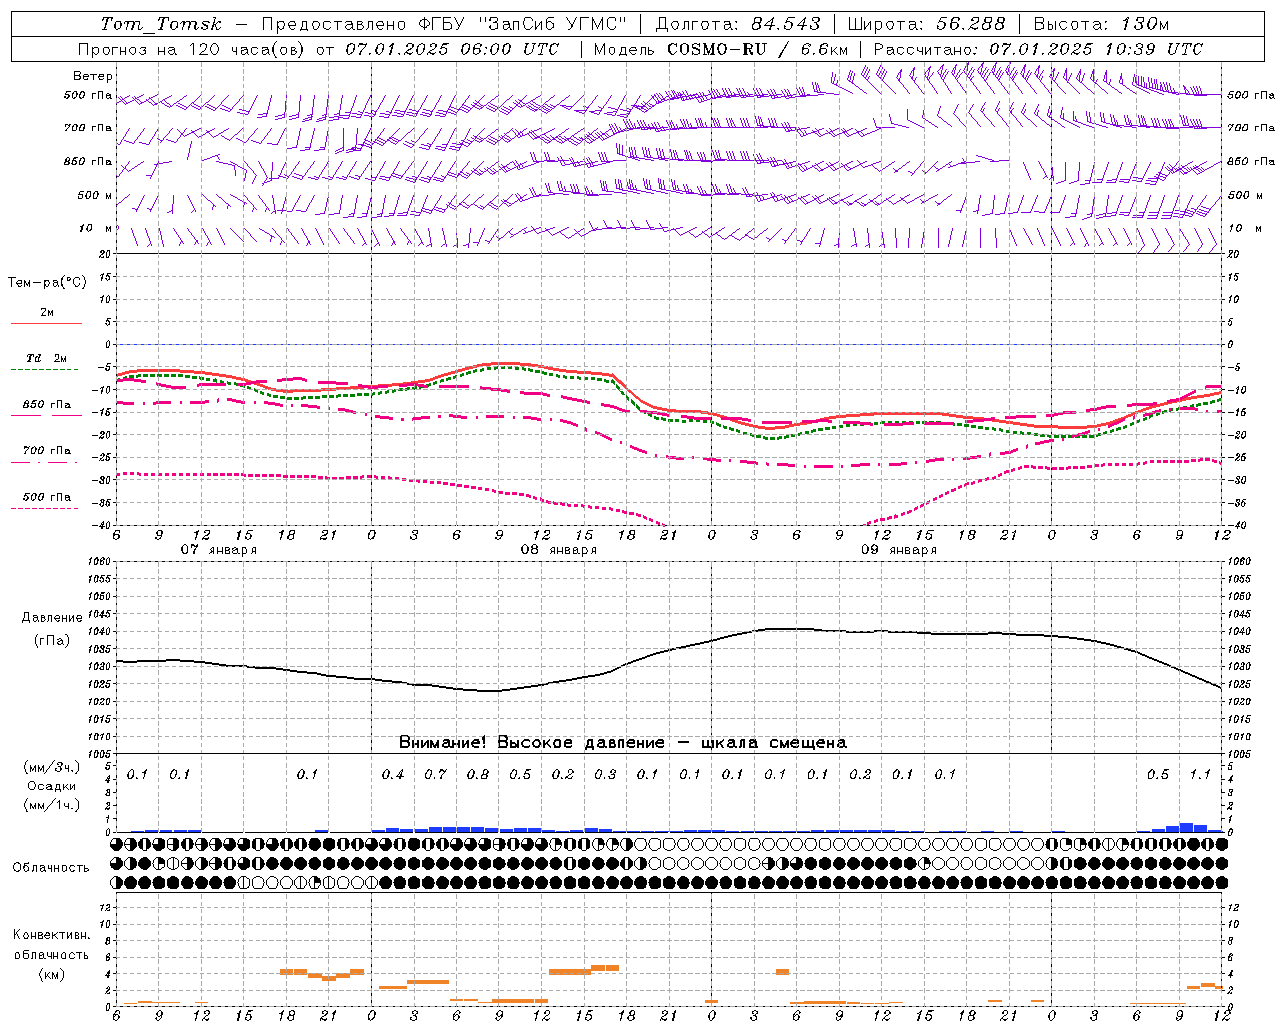Click the Tom_Tomsk station title
Viewport: 1280px width, 1024px height.
(x=161, y=24)
